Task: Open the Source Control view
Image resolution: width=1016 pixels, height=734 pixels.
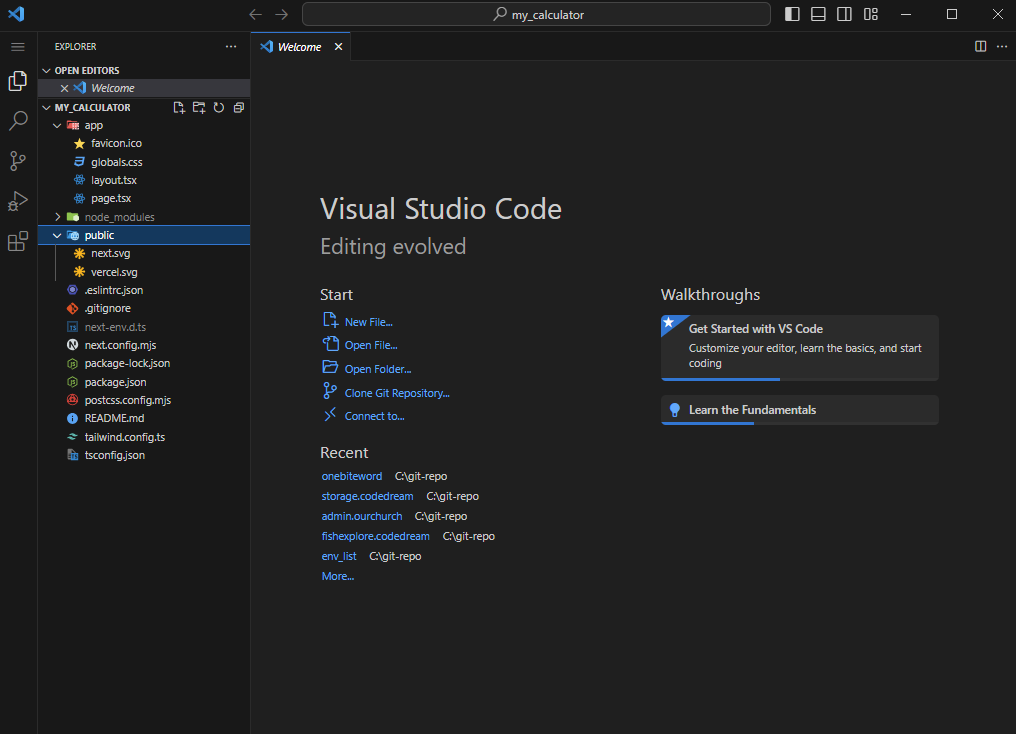Action: (x=18, y=161)
